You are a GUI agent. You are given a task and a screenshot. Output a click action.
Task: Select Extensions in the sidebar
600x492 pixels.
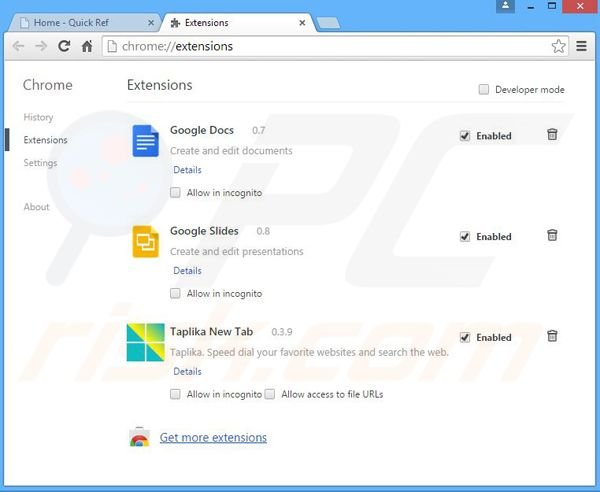point(46,140)
